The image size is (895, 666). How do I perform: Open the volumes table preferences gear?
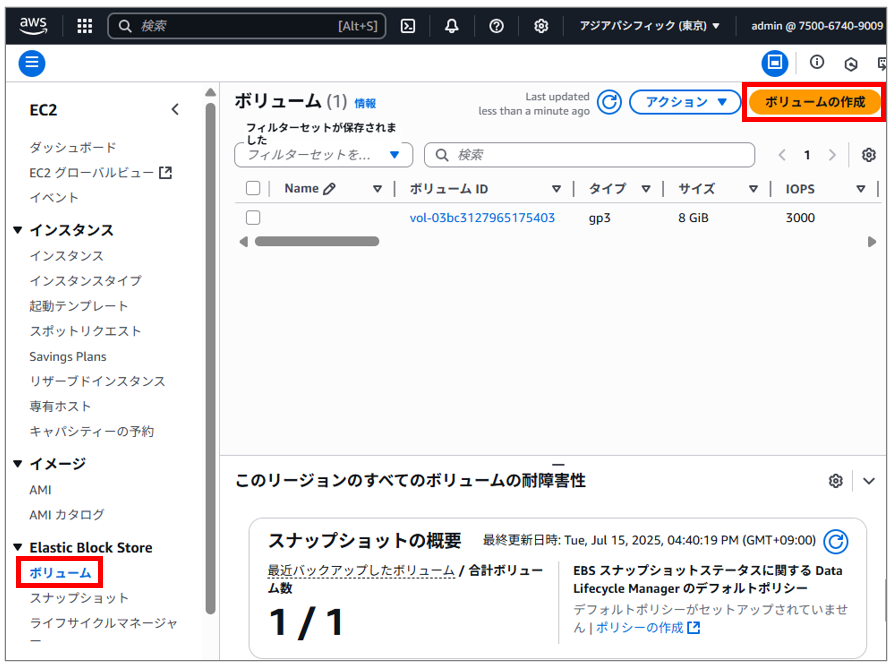point(869,155)
